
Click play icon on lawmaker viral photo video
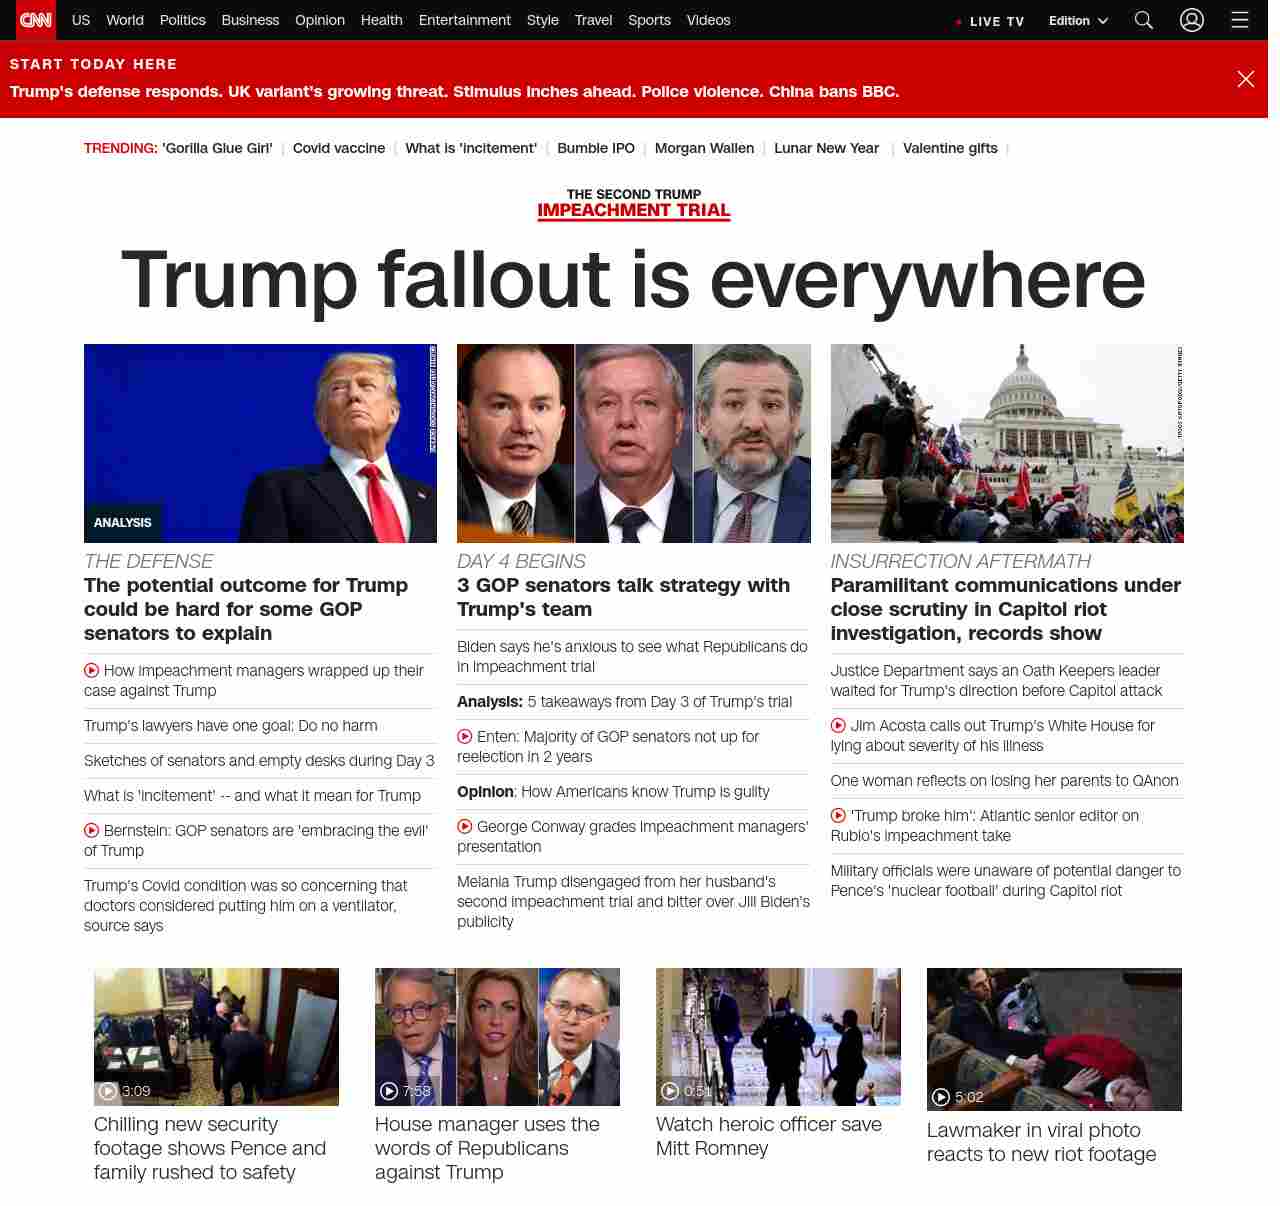tap(940, 1097)
